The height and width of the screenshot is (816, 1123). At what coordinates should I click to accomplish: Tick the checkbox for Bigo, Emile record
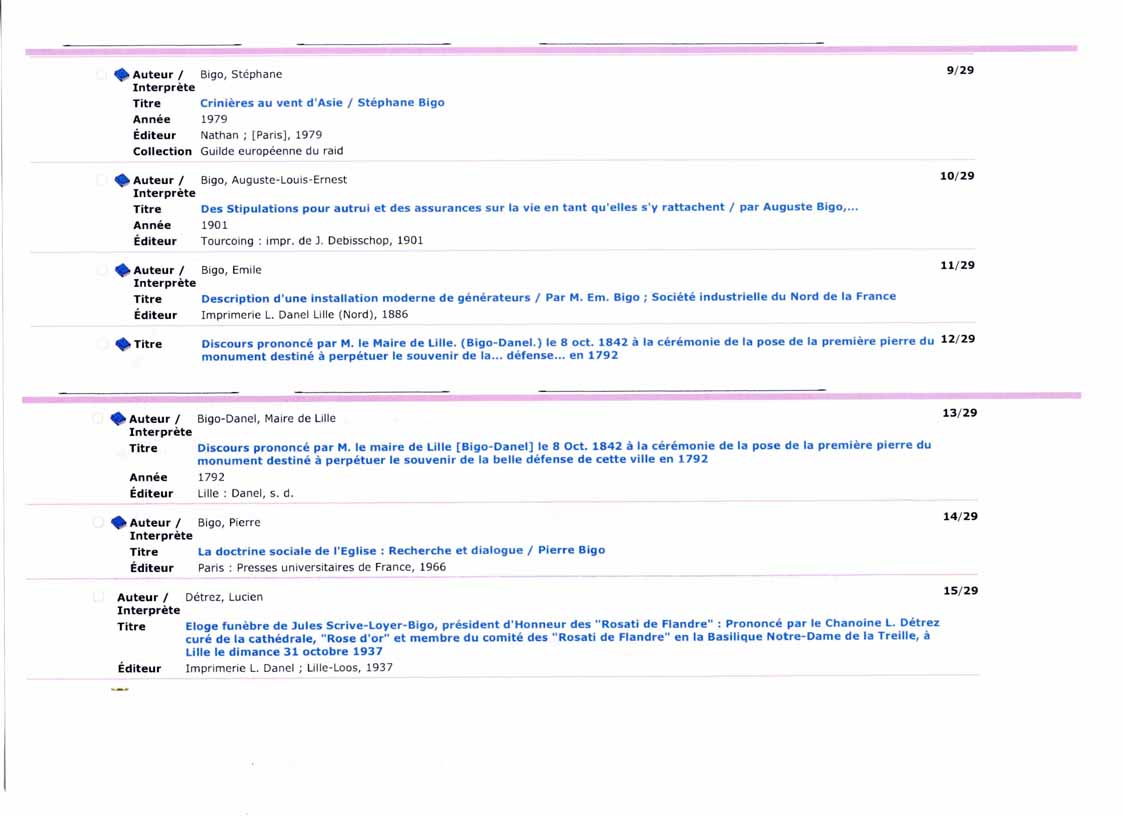102,270
